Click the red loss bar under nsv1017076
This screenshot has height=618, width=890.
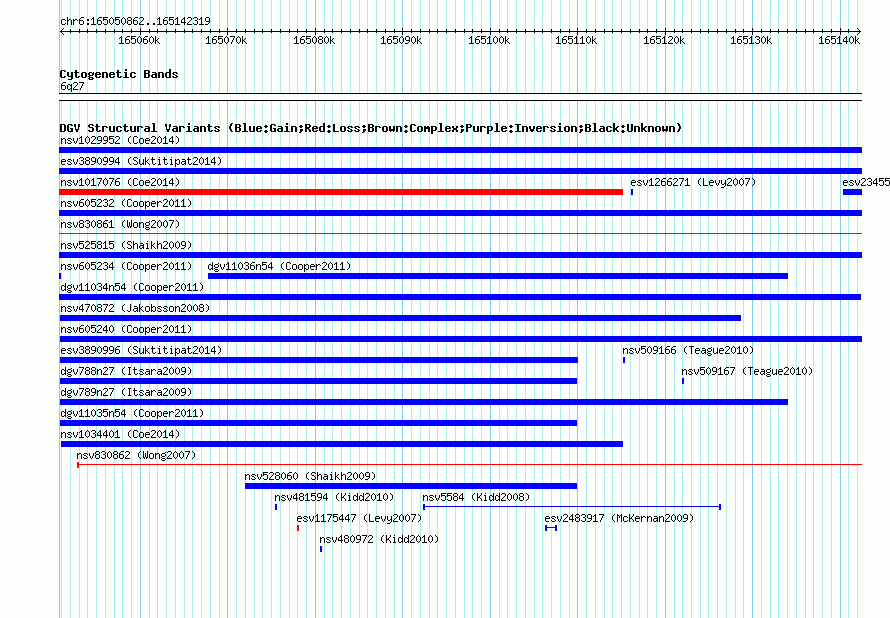341,192
